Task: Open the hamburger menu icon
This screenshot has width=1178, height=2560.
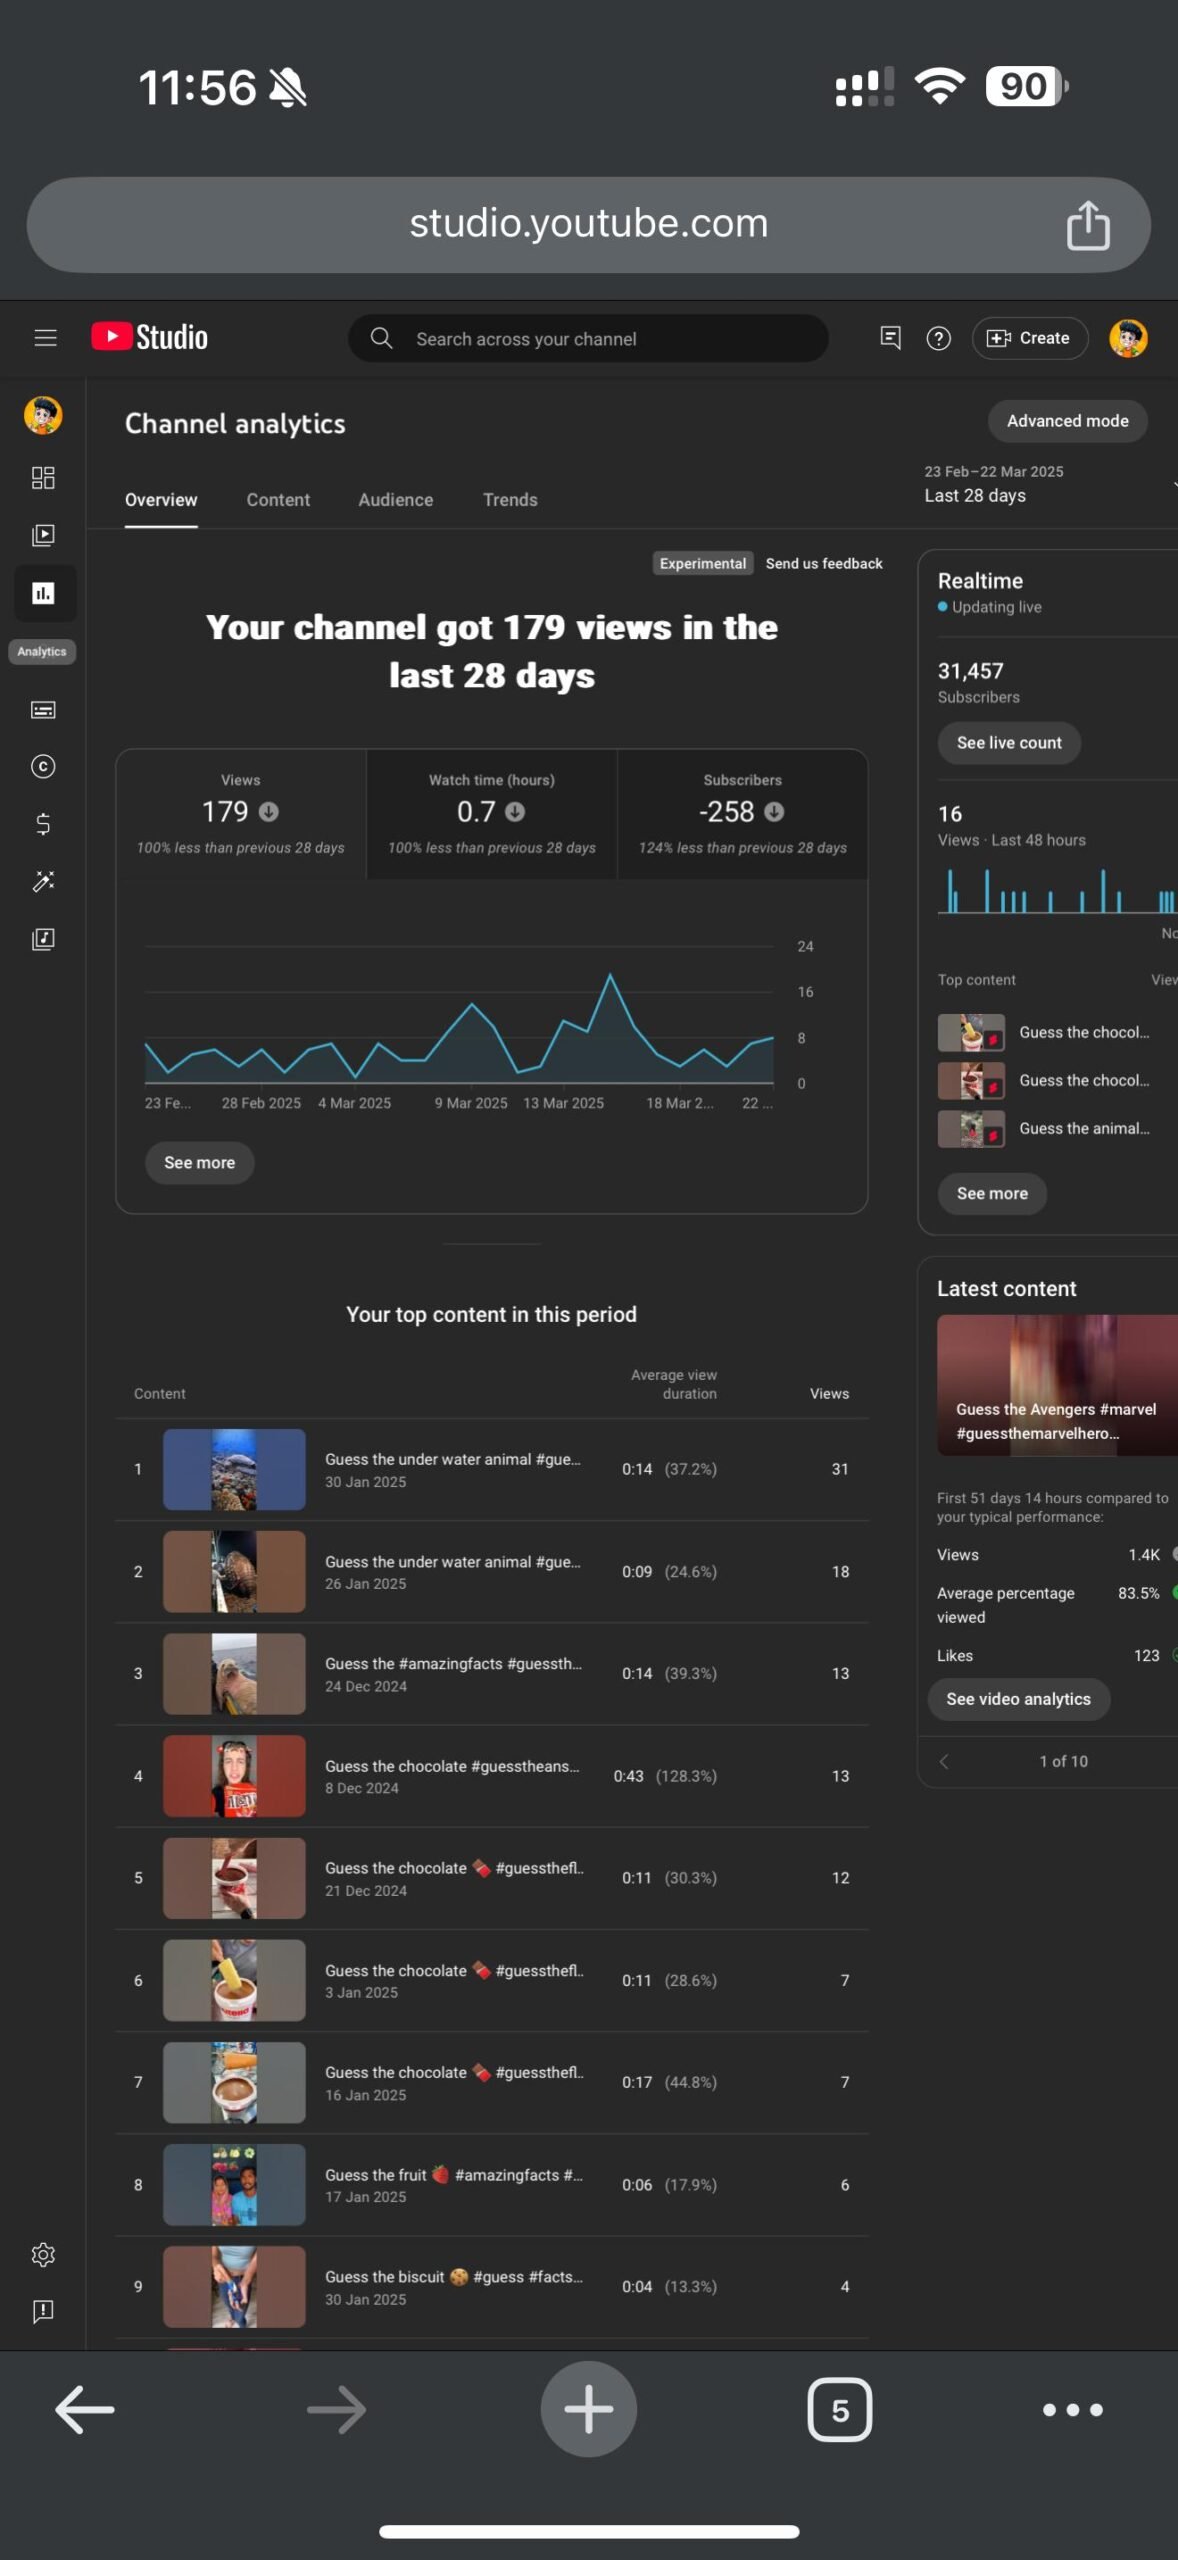Action: click(45, 338)
